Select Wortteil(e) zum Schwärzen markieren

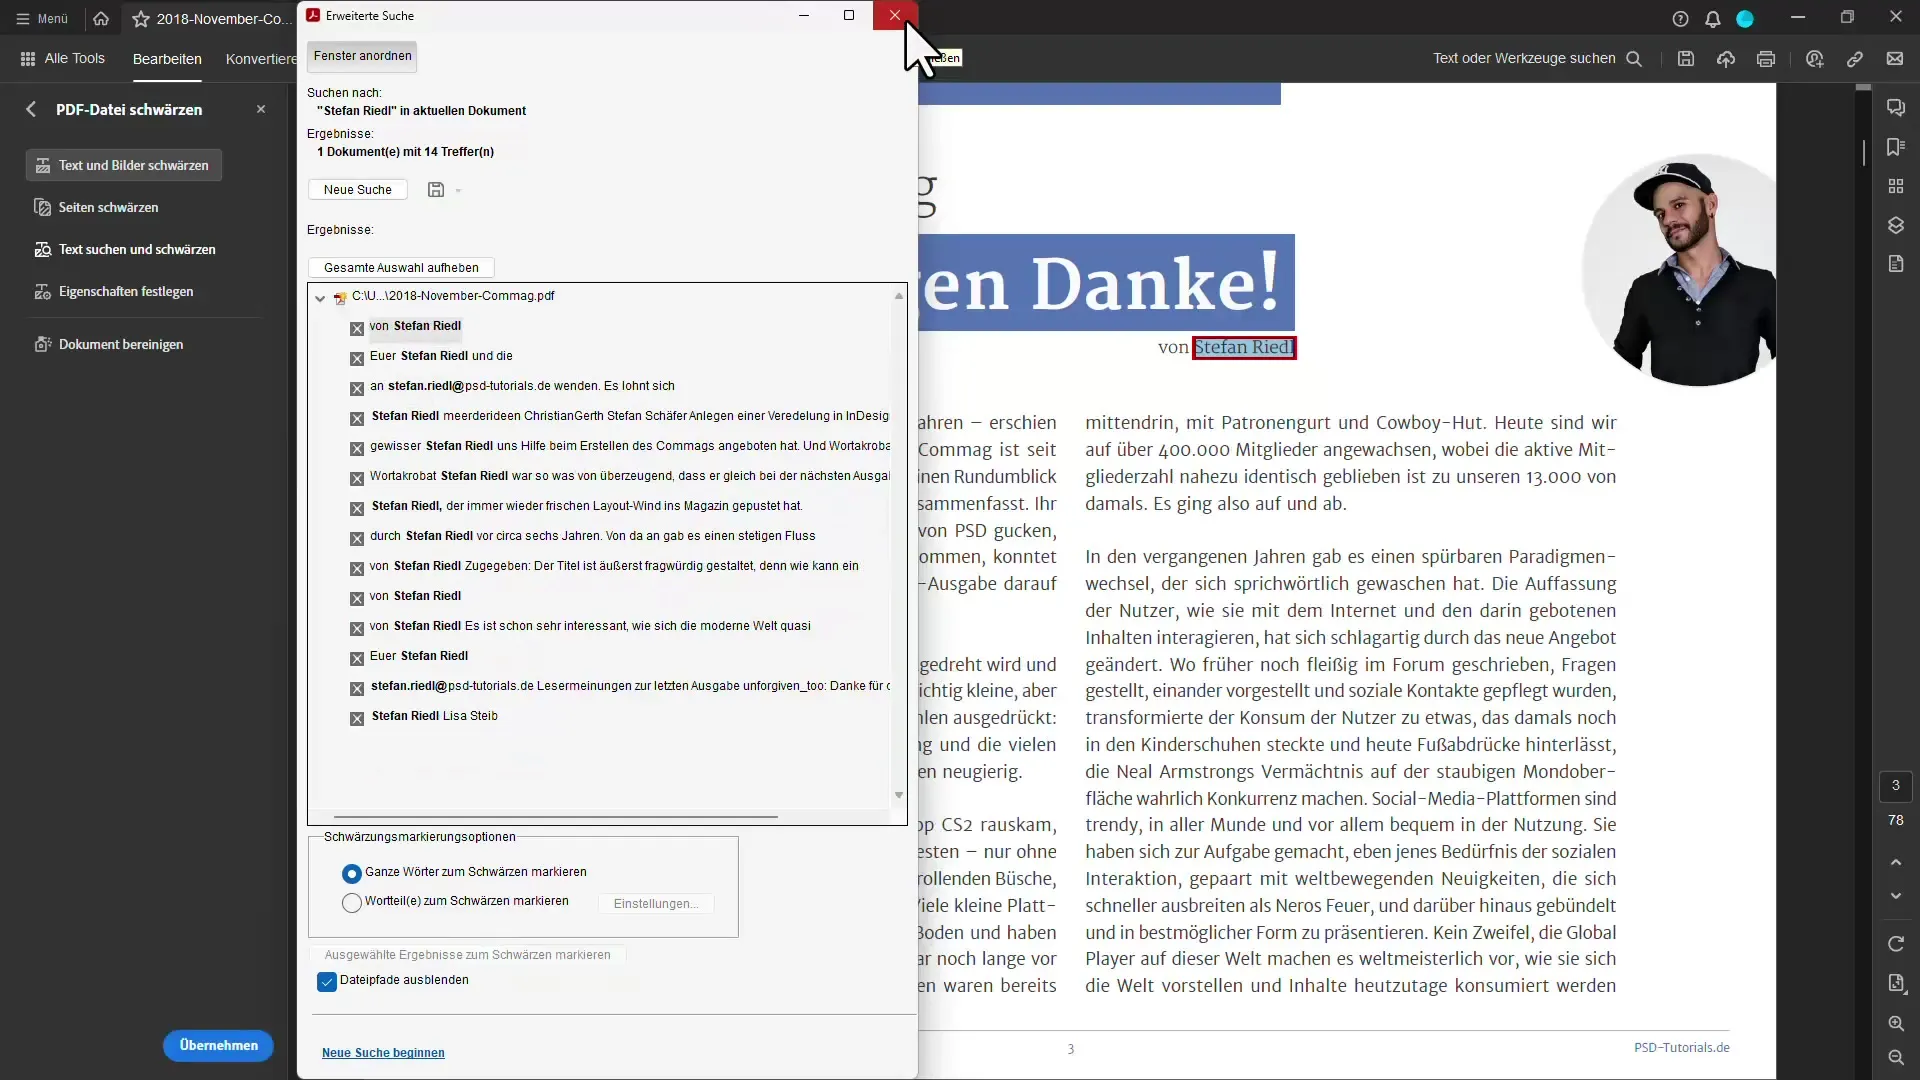pos(351,903)
